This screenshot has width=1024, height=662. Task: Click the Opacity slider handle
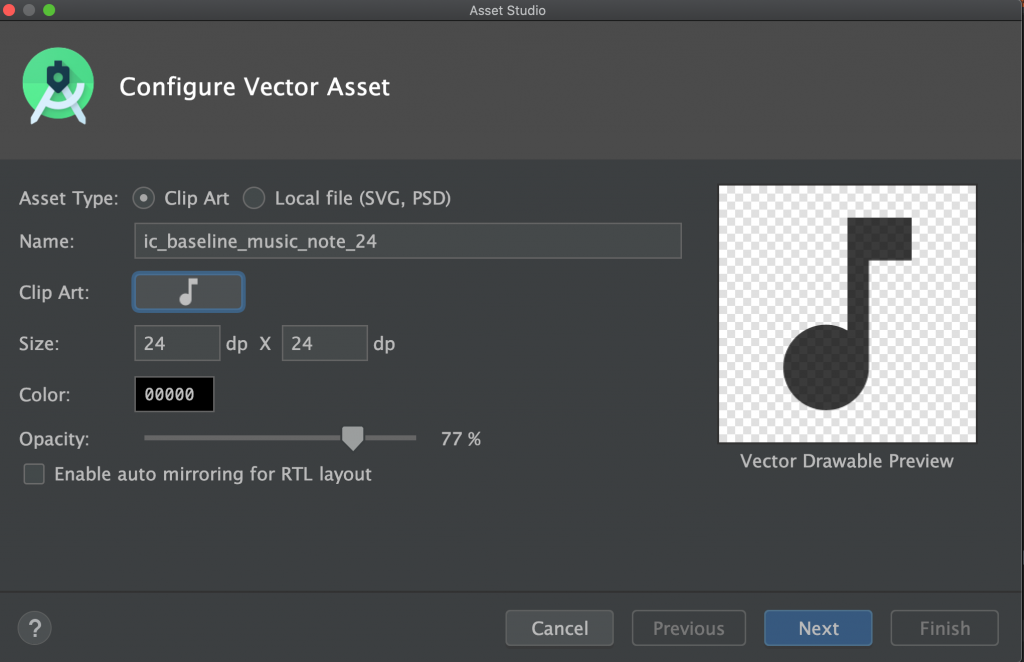[352, 438]
